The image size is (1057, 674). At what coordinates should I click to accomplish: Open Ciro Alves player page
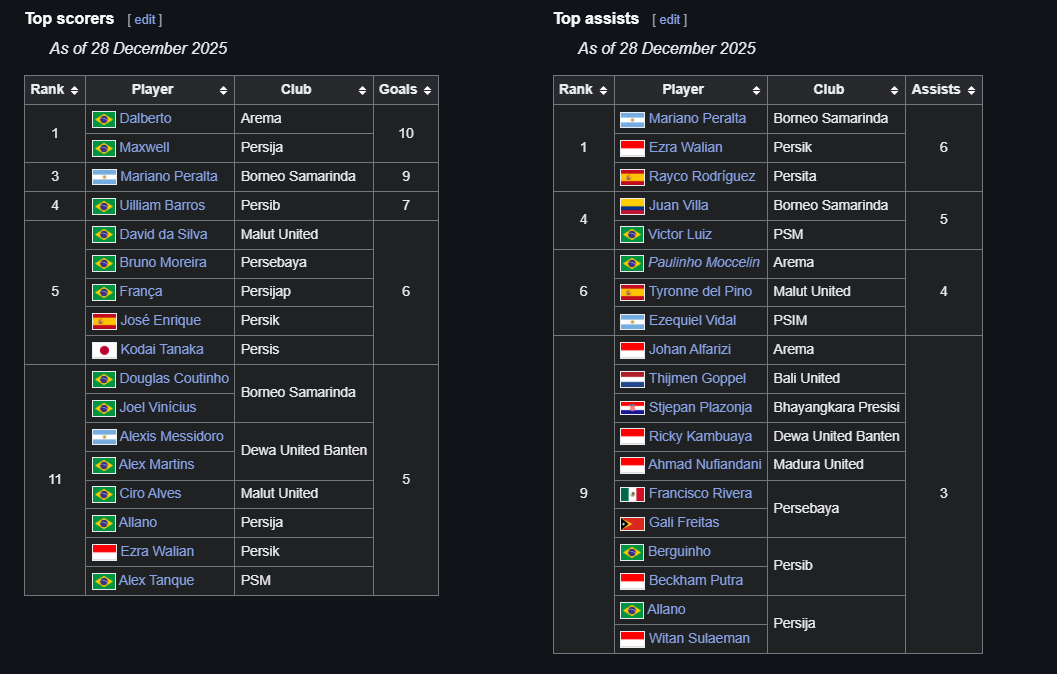150,493
